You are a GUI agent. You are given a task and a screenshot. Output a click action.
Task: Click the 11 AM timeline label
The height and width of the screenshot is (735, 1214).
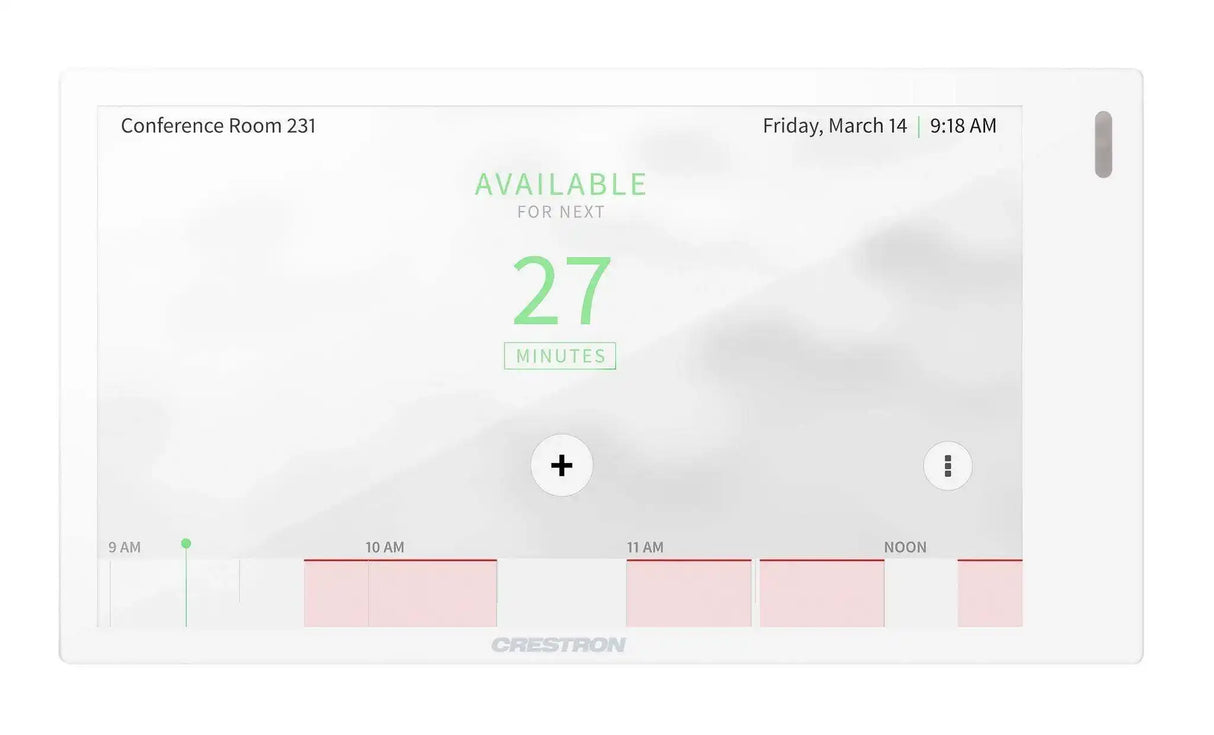coord(645,547)
